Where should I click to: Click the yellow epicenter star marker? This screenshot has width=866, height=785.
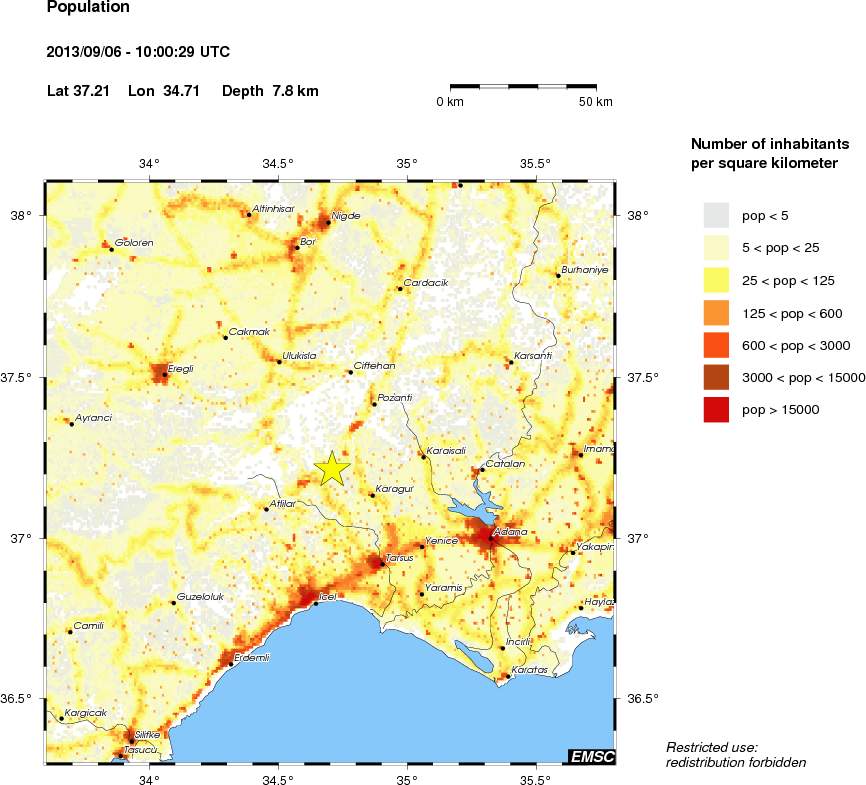[x=331, y=468]
